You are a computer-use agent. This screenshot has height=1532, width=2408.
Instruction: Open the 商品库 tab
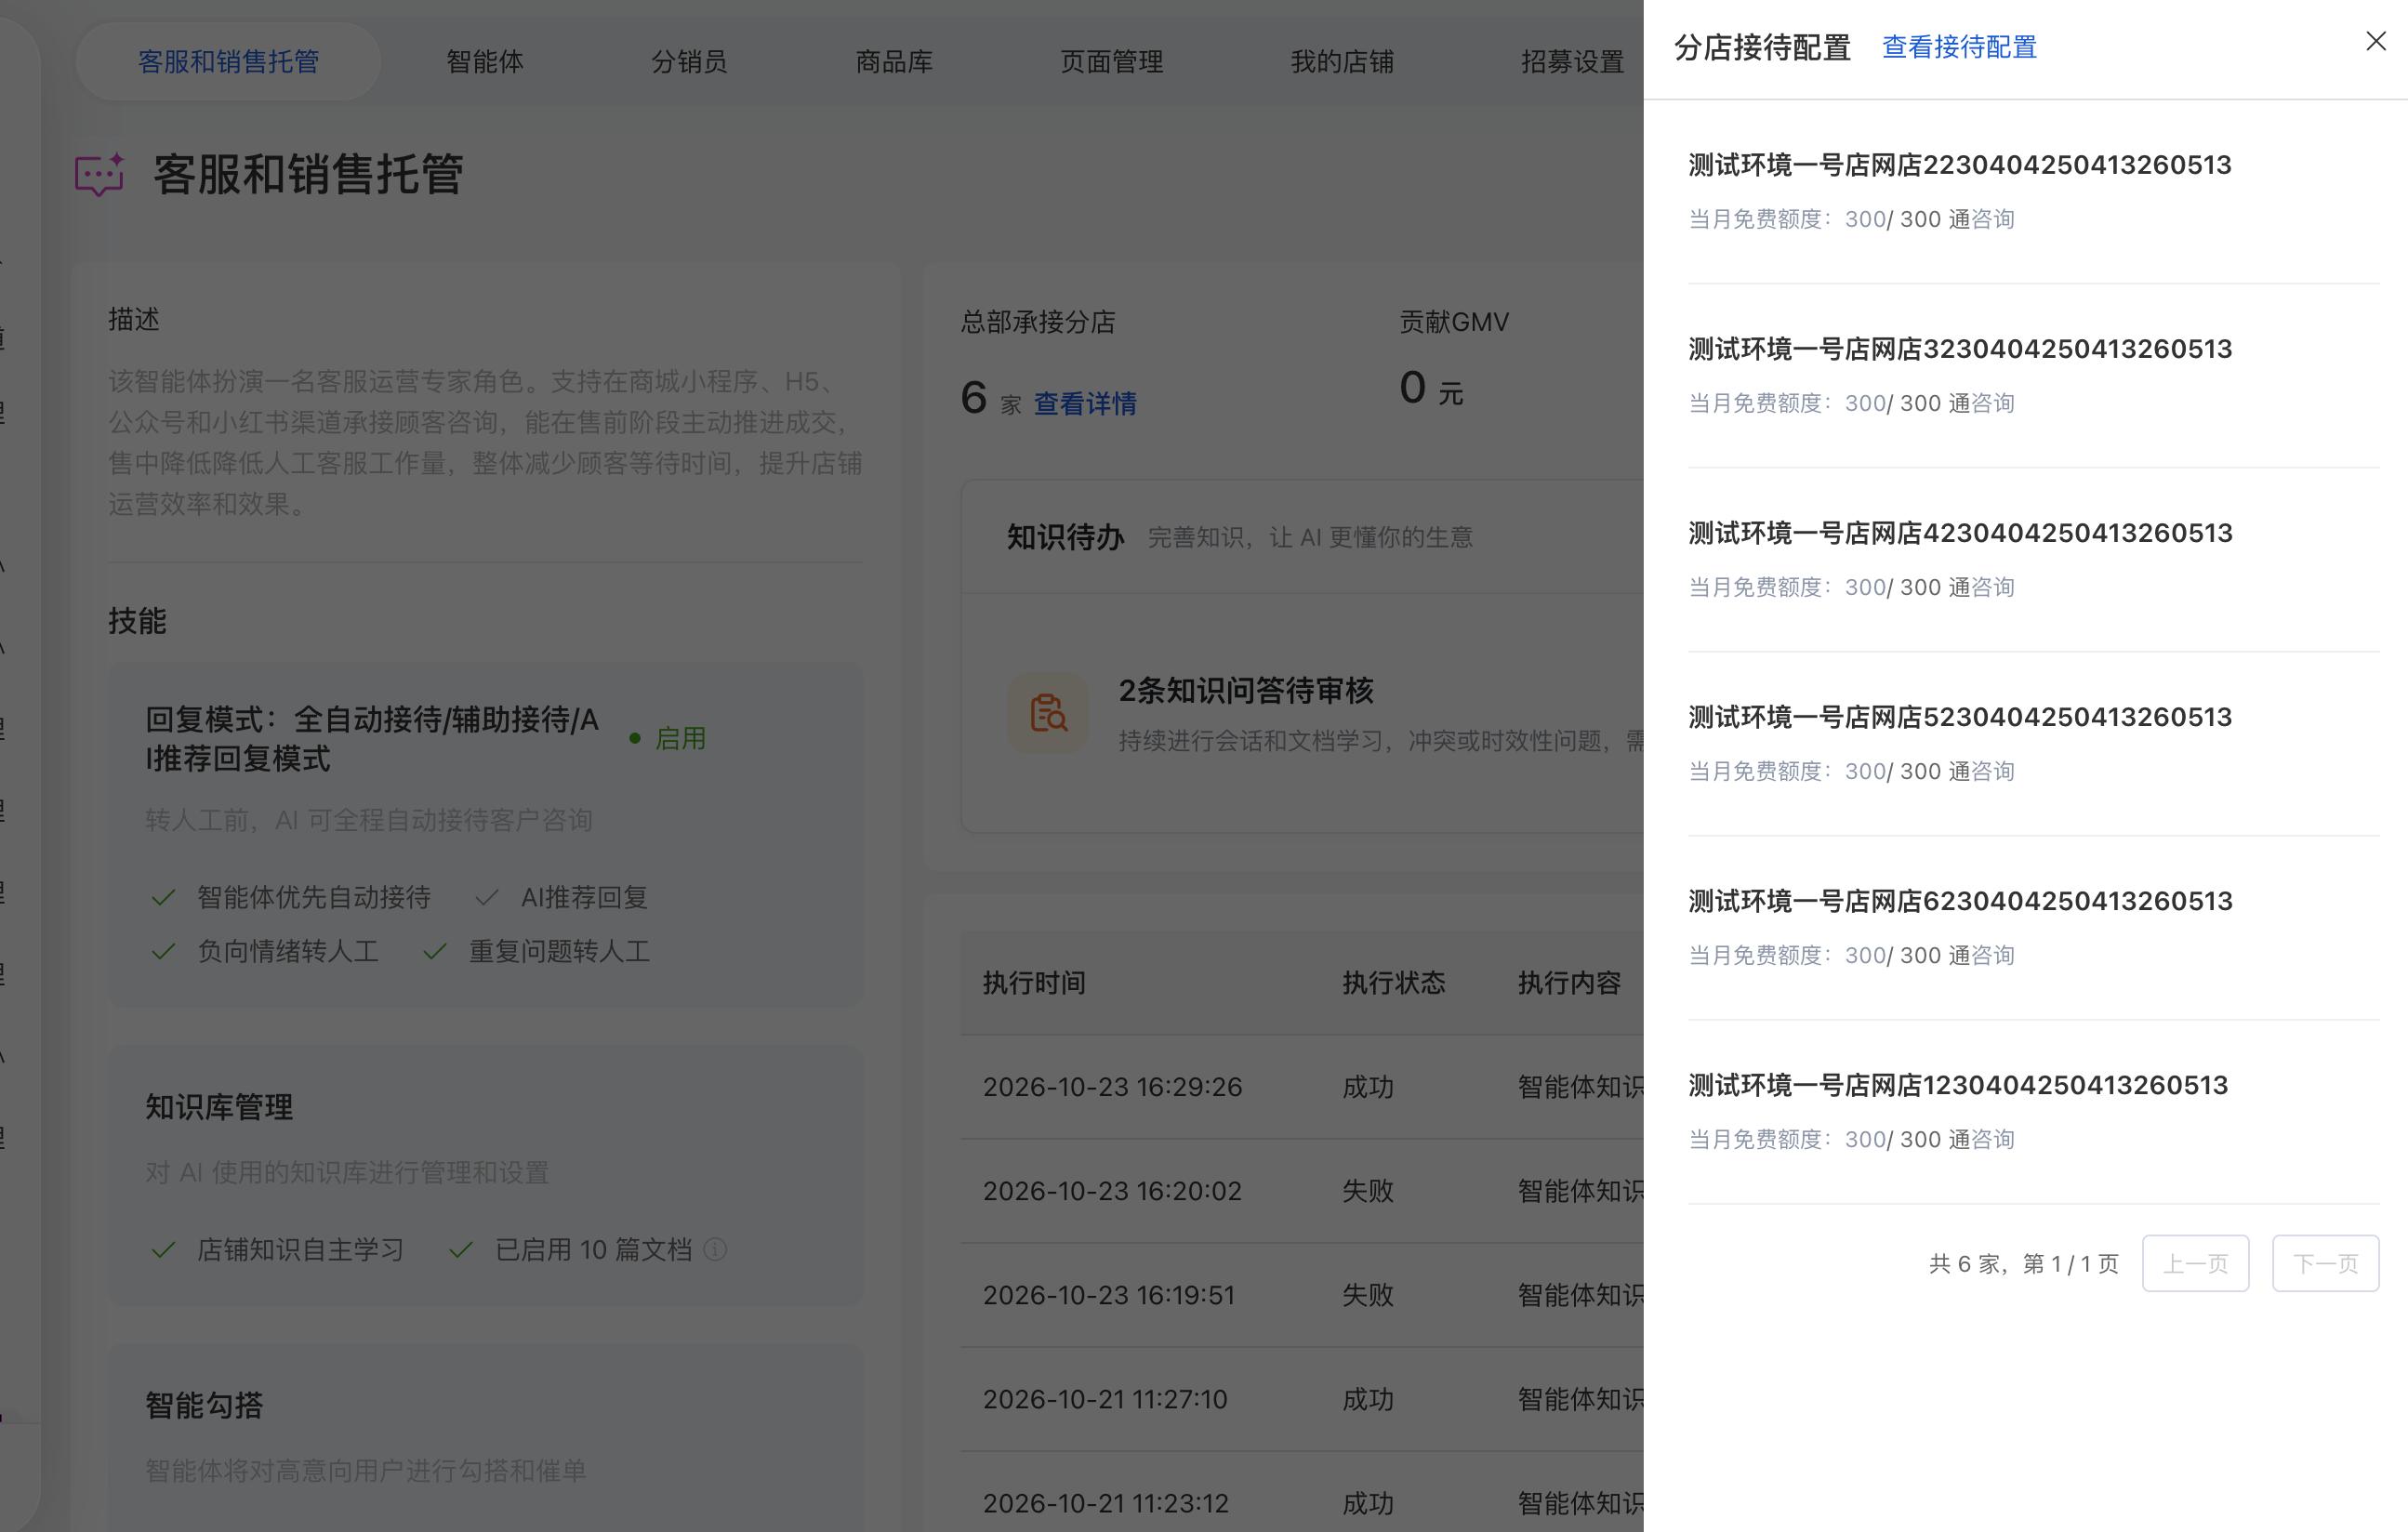click(894, 61)
